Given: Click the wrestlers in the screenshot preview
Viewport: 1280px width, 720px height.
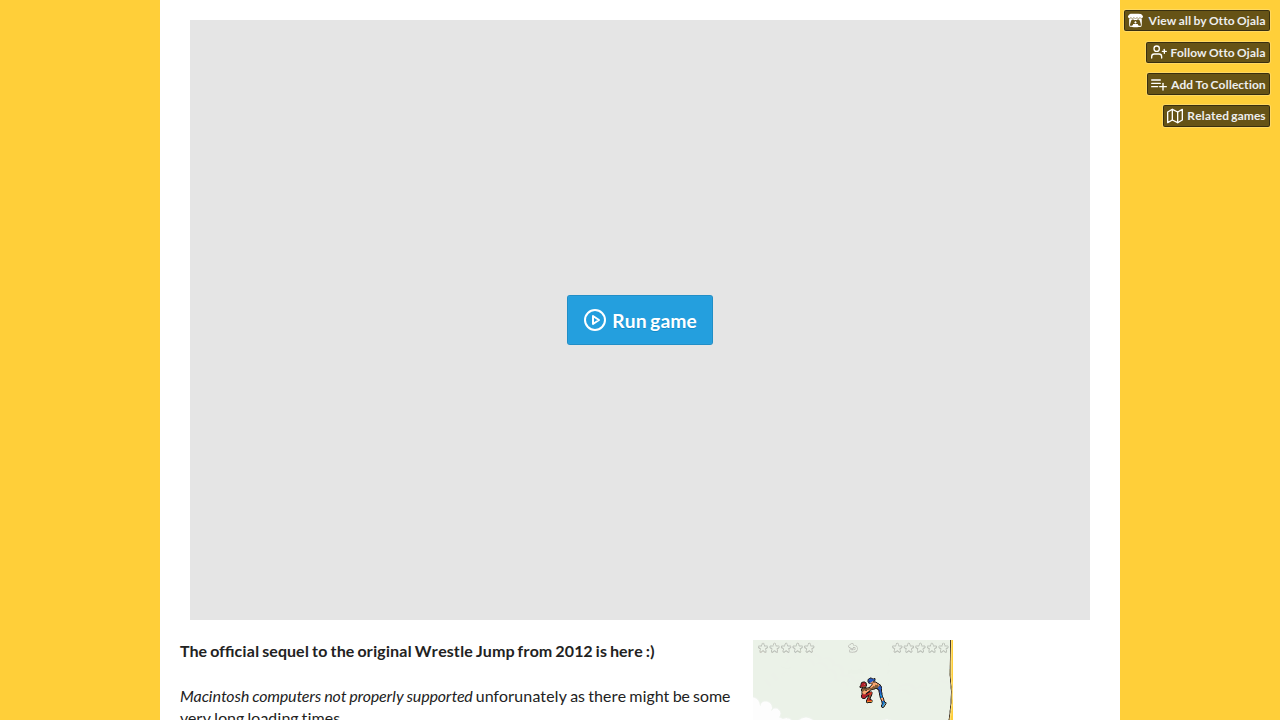Looking at the screenshot, I should [x=872, y=692].
